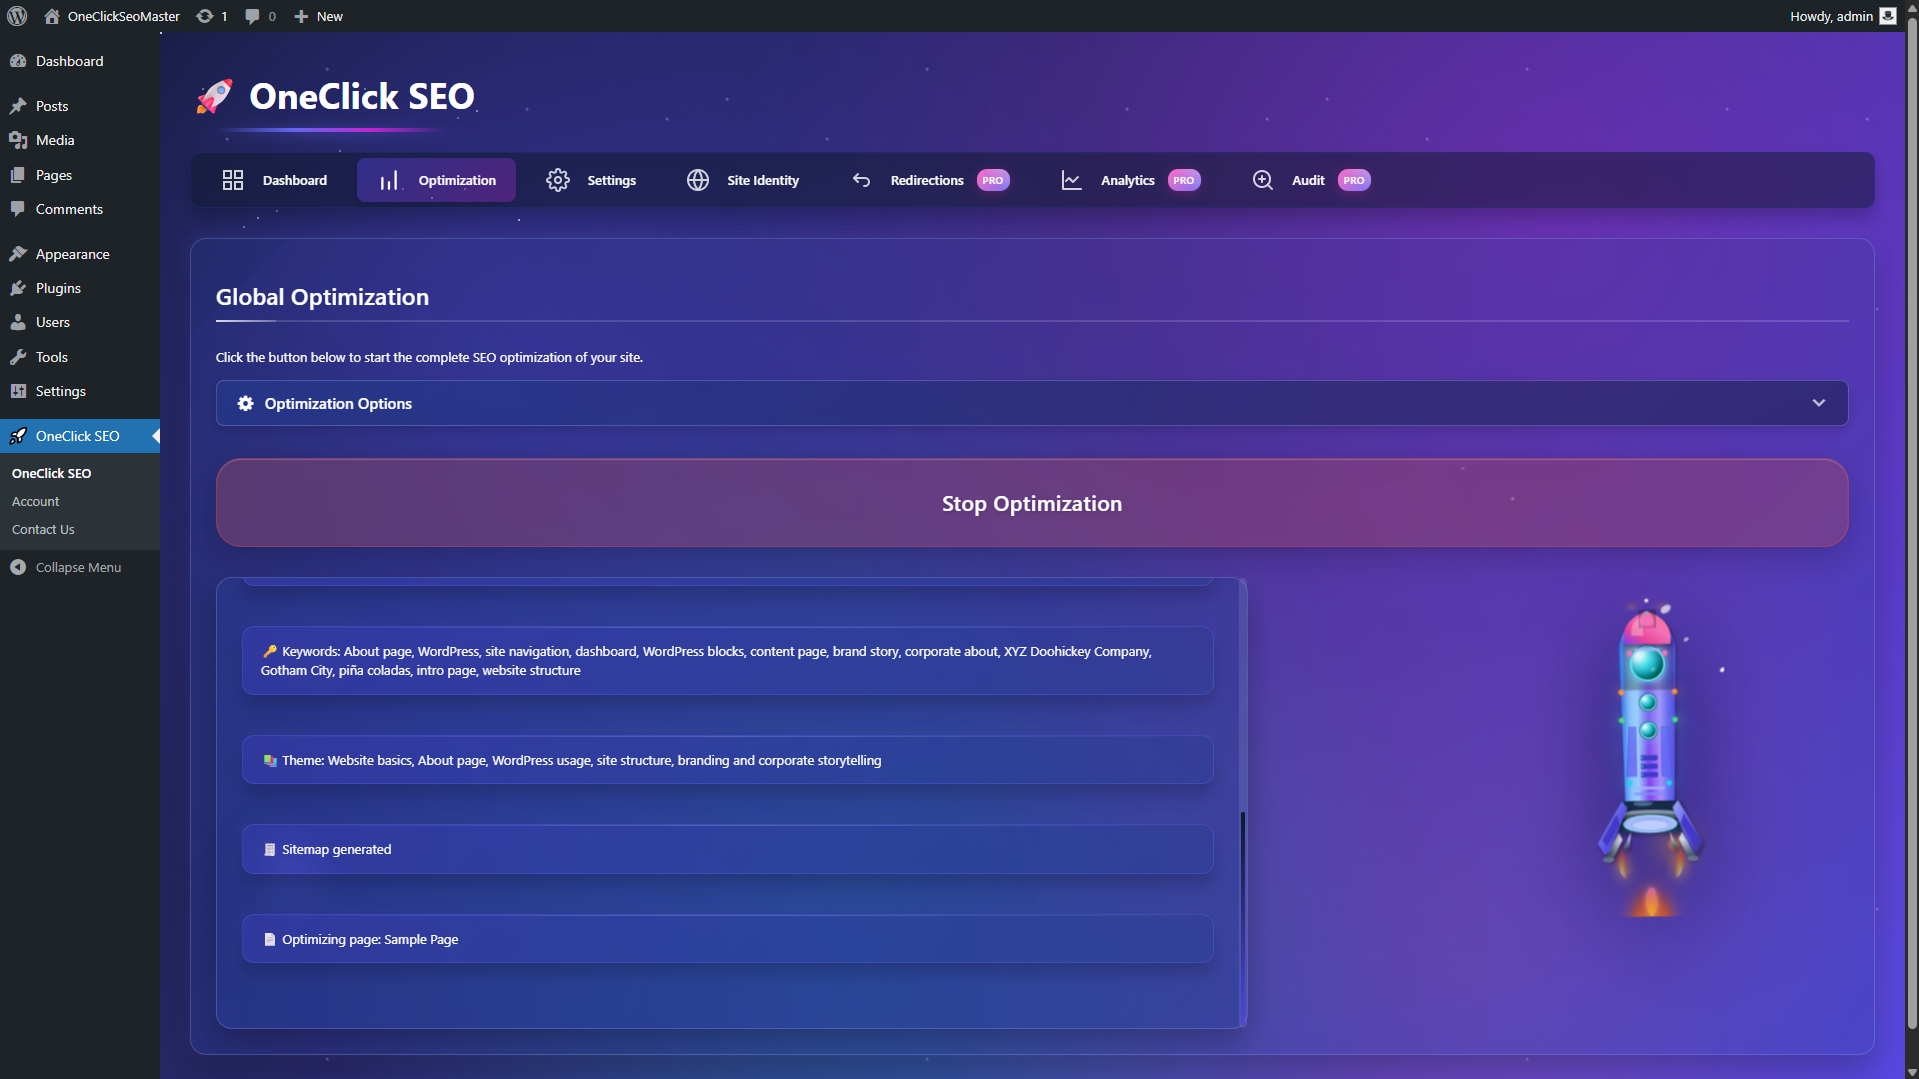Click the scrollbar beside the optimization log

click(1242, 880)
